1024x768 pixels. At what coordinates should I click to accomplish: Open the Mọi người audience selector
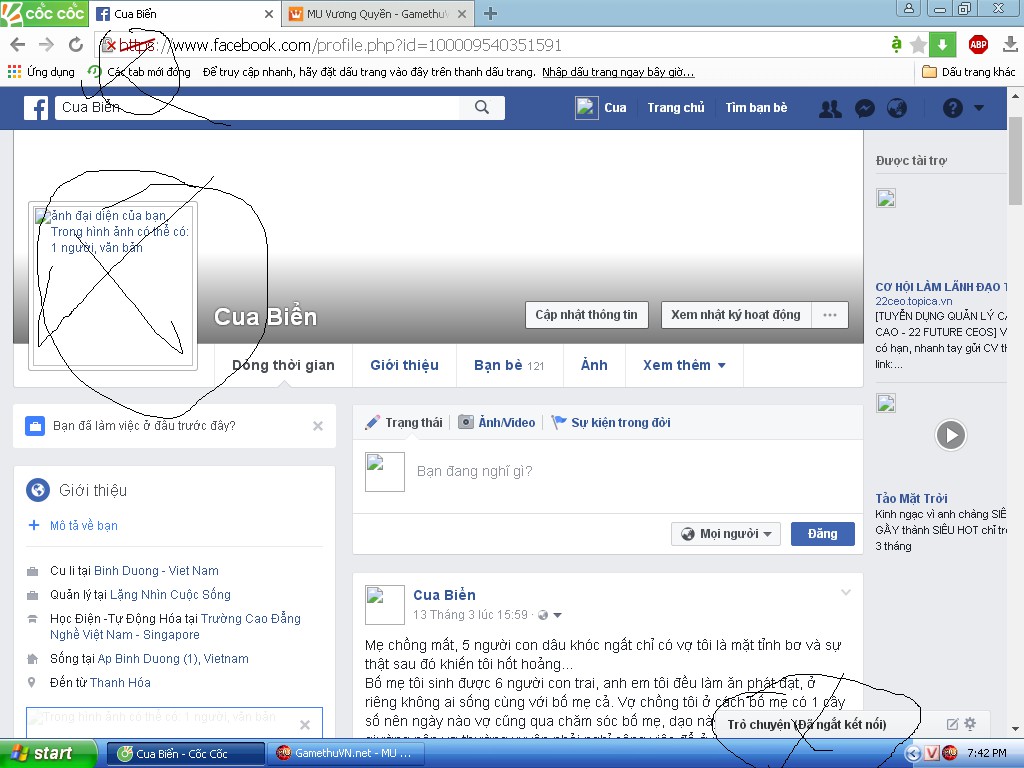click(725, 534)
